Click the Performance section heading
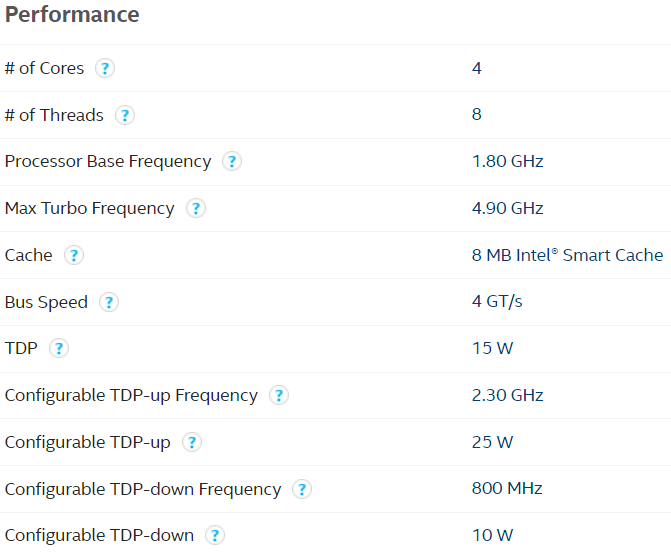This screenshot has height=553, width=671. (72, 15)
